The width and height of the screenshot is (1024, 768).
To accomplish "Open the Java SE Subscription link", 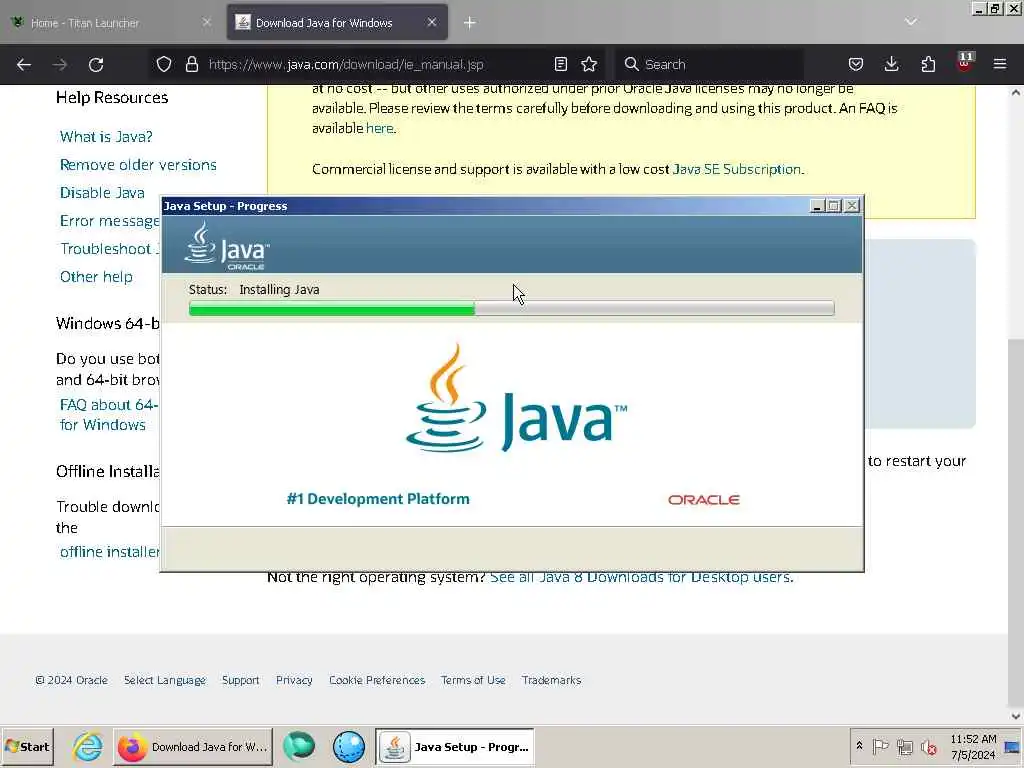I will click(x=737, y=169).
